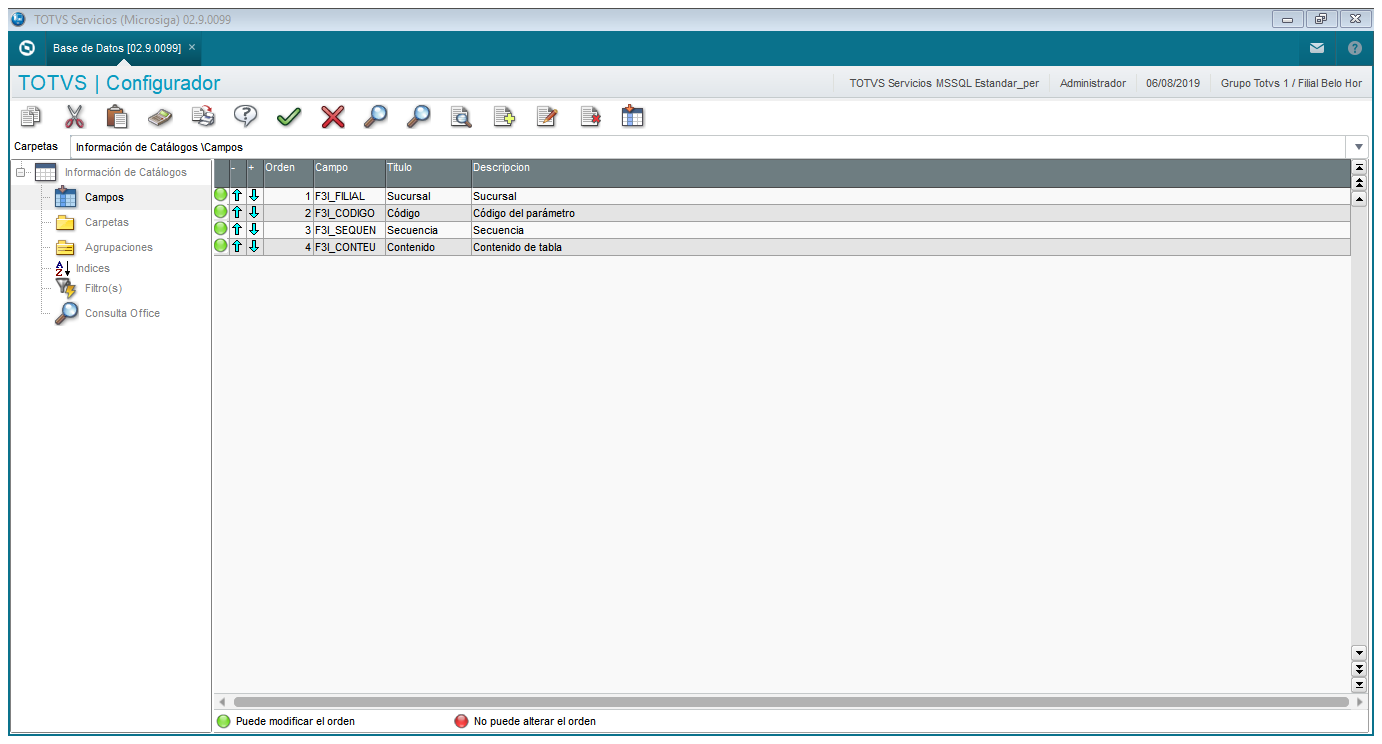
Task: Click page-down double-arrow scroll button
Action: 1359,668
